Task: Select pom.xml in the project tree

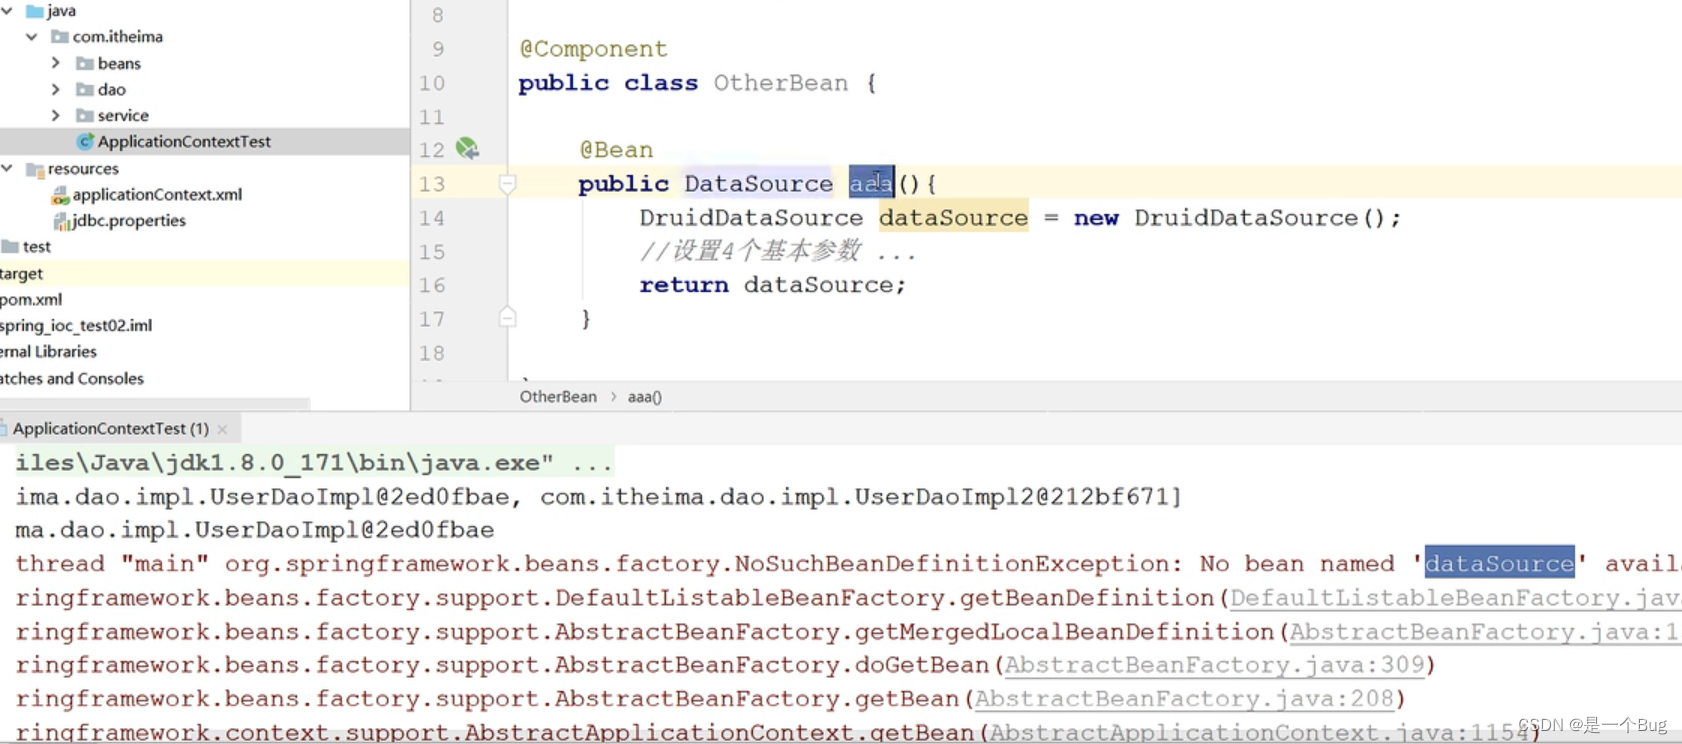Action: (31, 299)
